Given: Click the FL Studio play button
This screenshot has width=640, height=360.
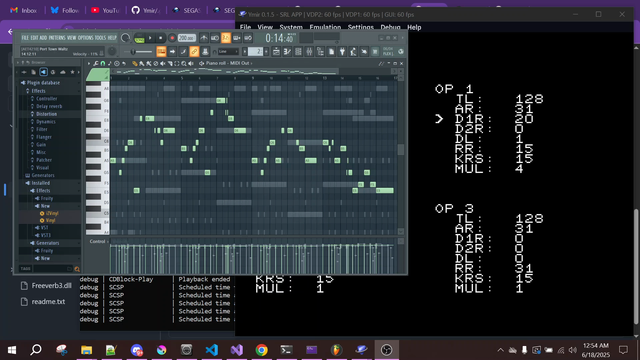Looking at the screenshot, I should click(150, 38).
